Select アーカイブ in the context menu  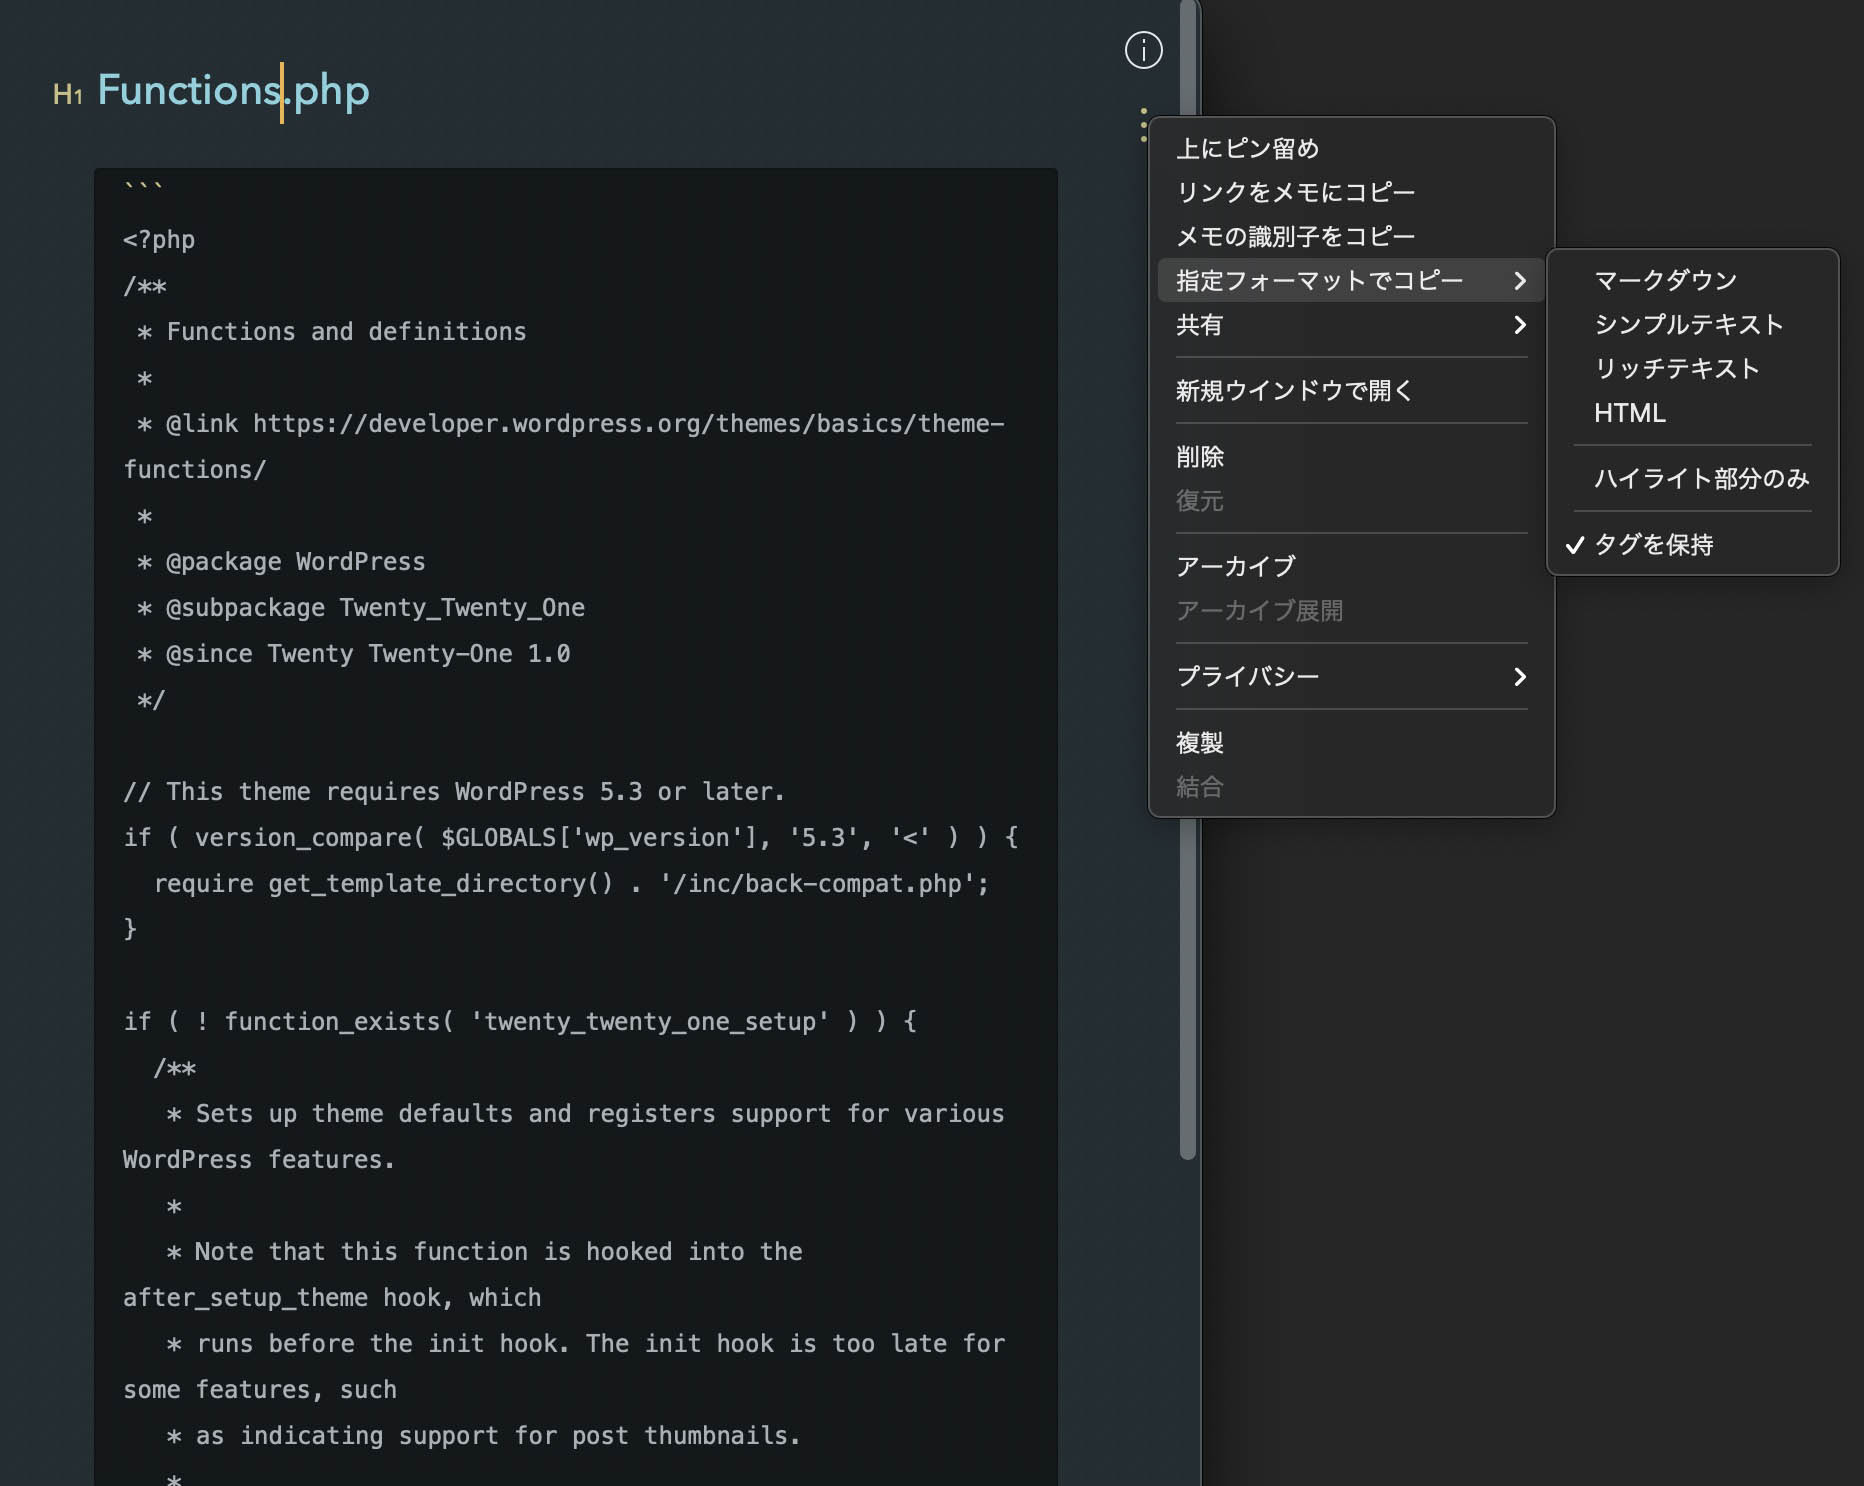[1235, 567]
